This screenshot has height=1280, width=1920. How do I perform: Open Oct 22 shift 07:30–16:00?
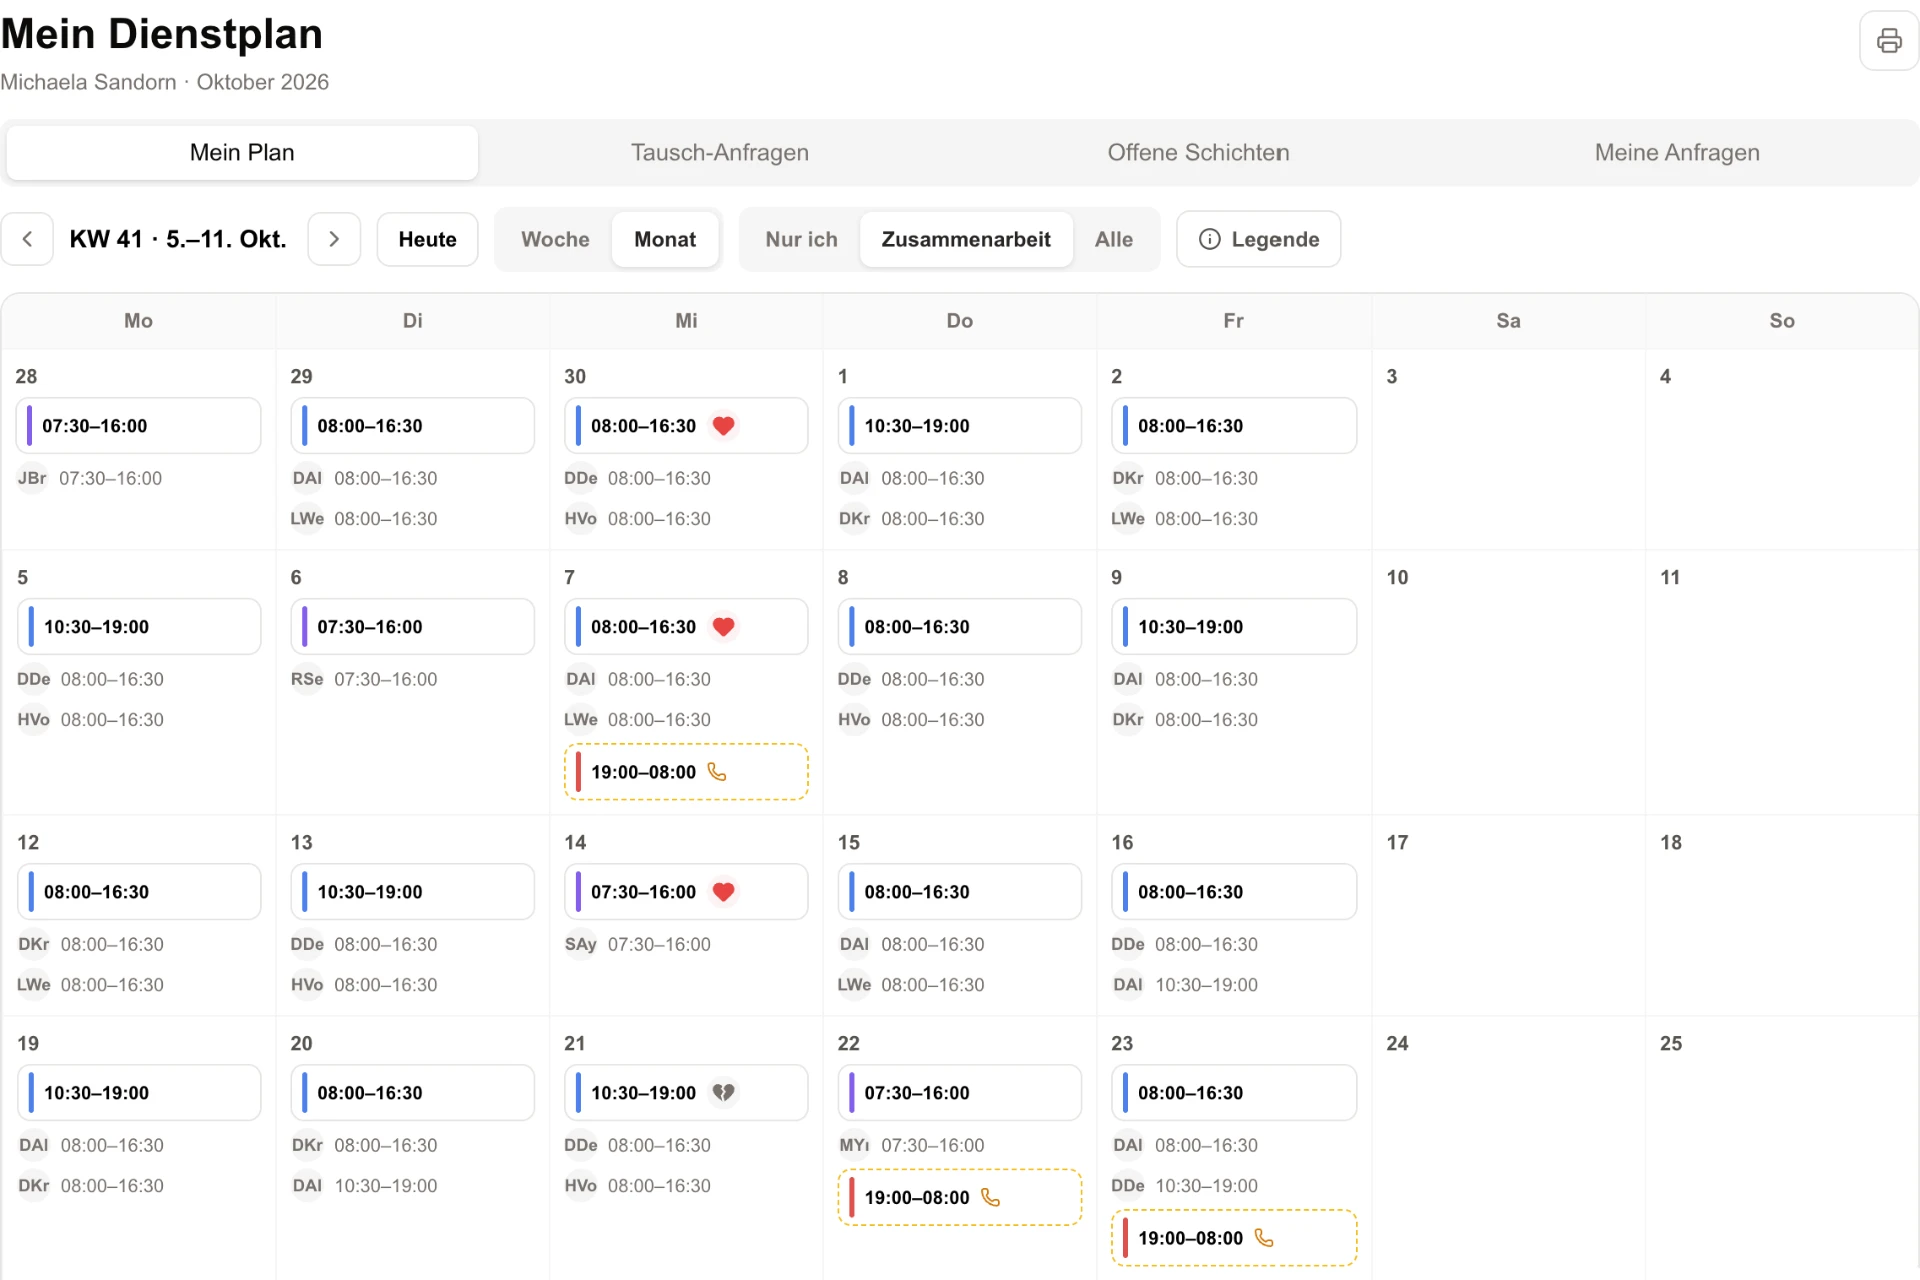959,1093
